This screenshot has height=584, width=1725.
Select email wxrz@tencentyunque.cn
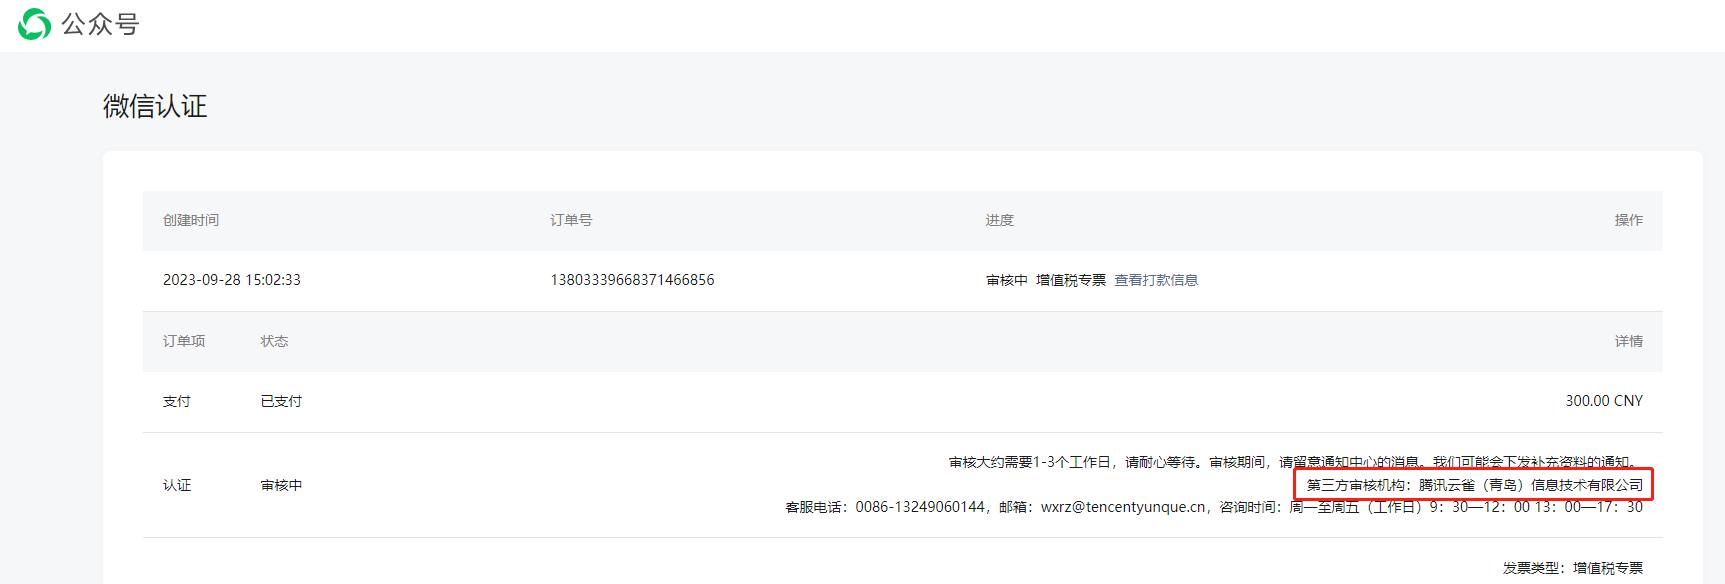[1123, 507]
